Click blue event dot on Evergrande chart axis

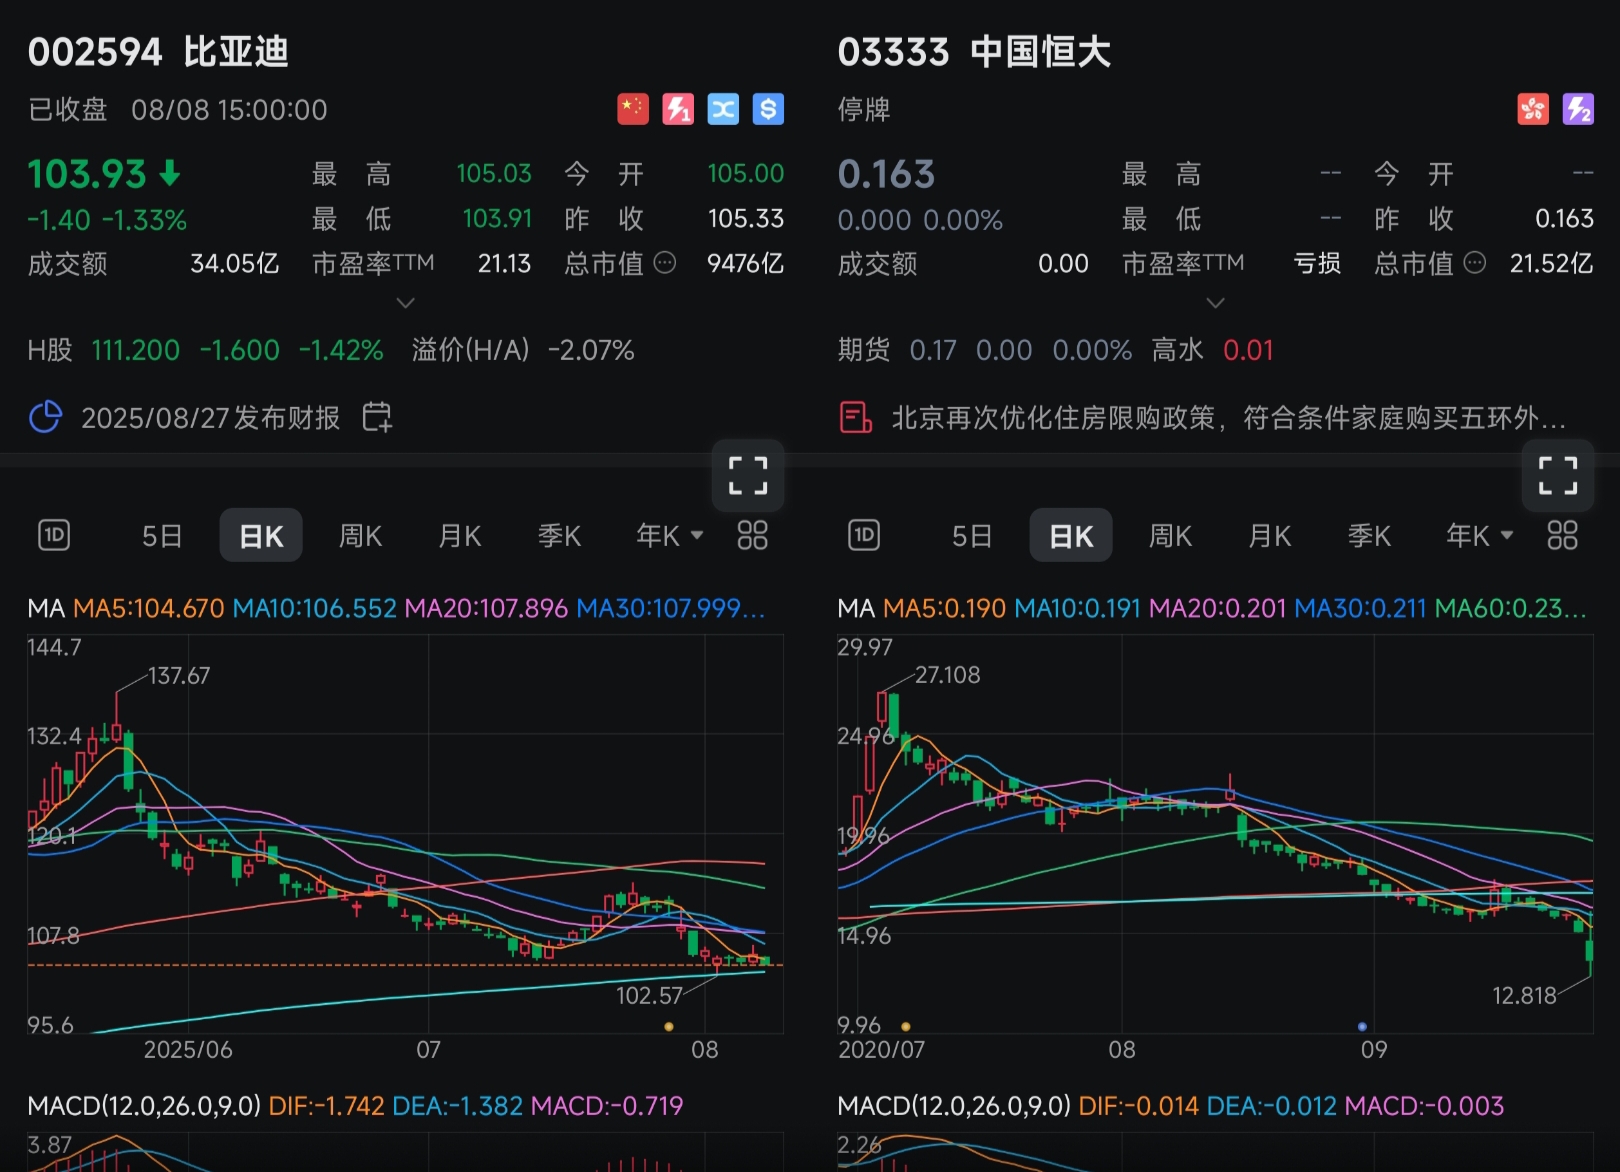pyautogui.click(x=1362, y=1026)
